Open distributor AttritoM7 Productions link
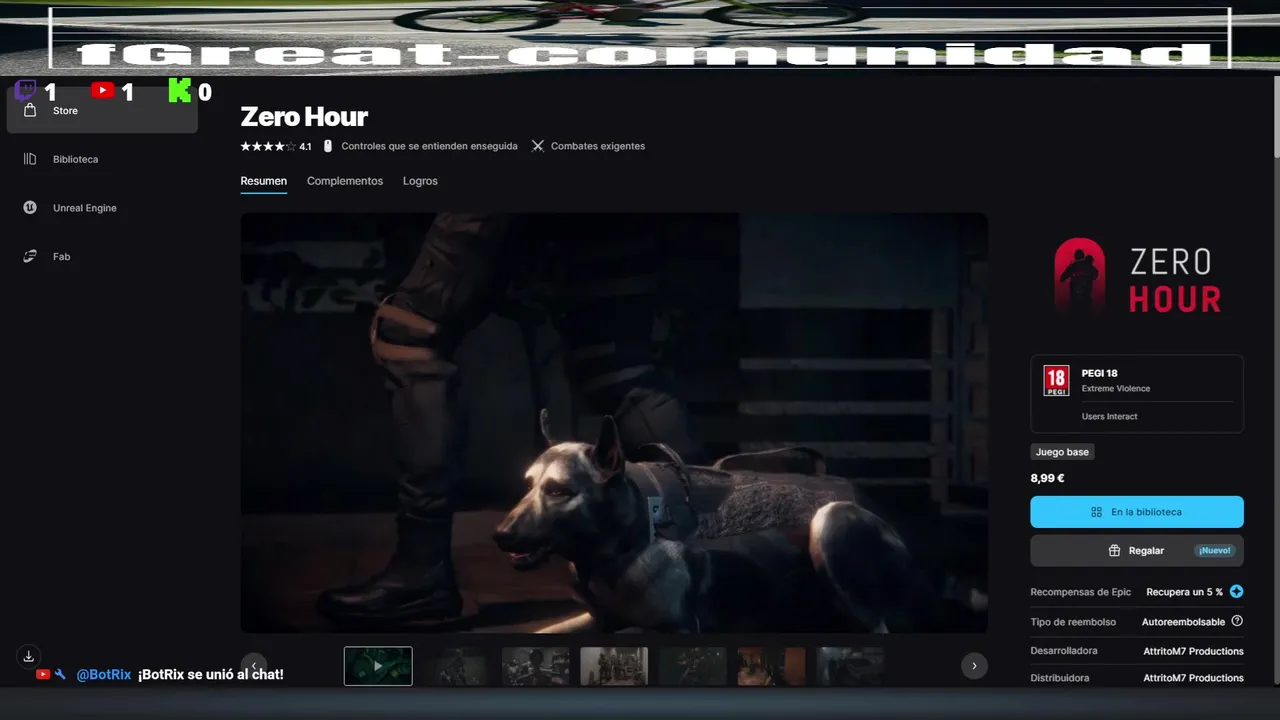This screenshot has height=720, width=1280. tap(1194, 678)
